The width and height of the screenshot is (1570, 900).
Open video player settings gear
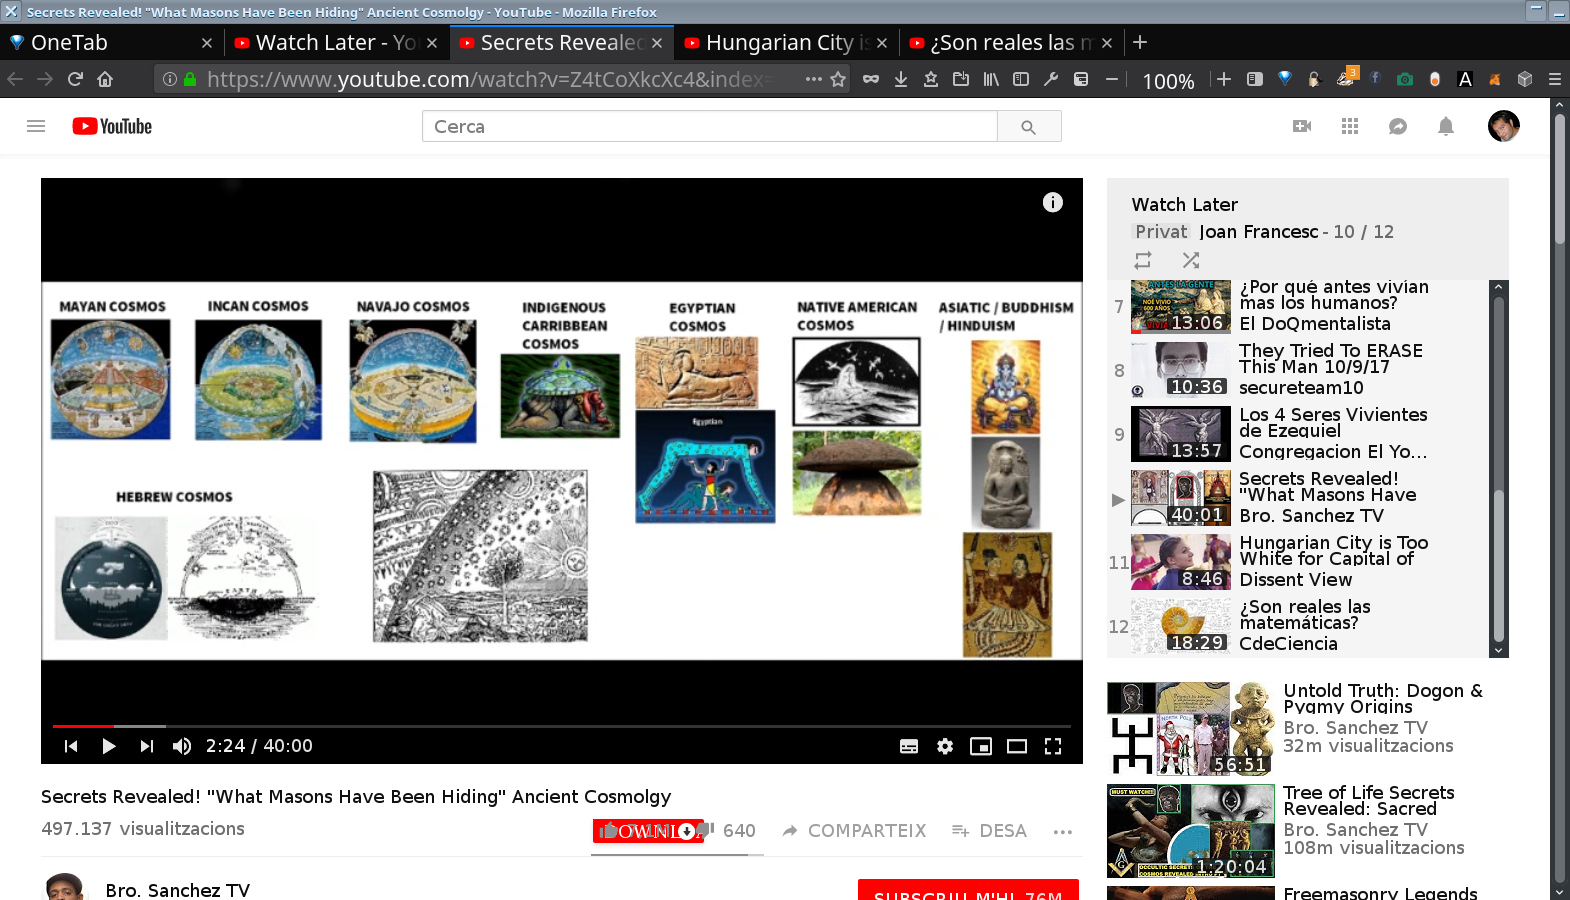pyautogui.click(x=945, y=746)
